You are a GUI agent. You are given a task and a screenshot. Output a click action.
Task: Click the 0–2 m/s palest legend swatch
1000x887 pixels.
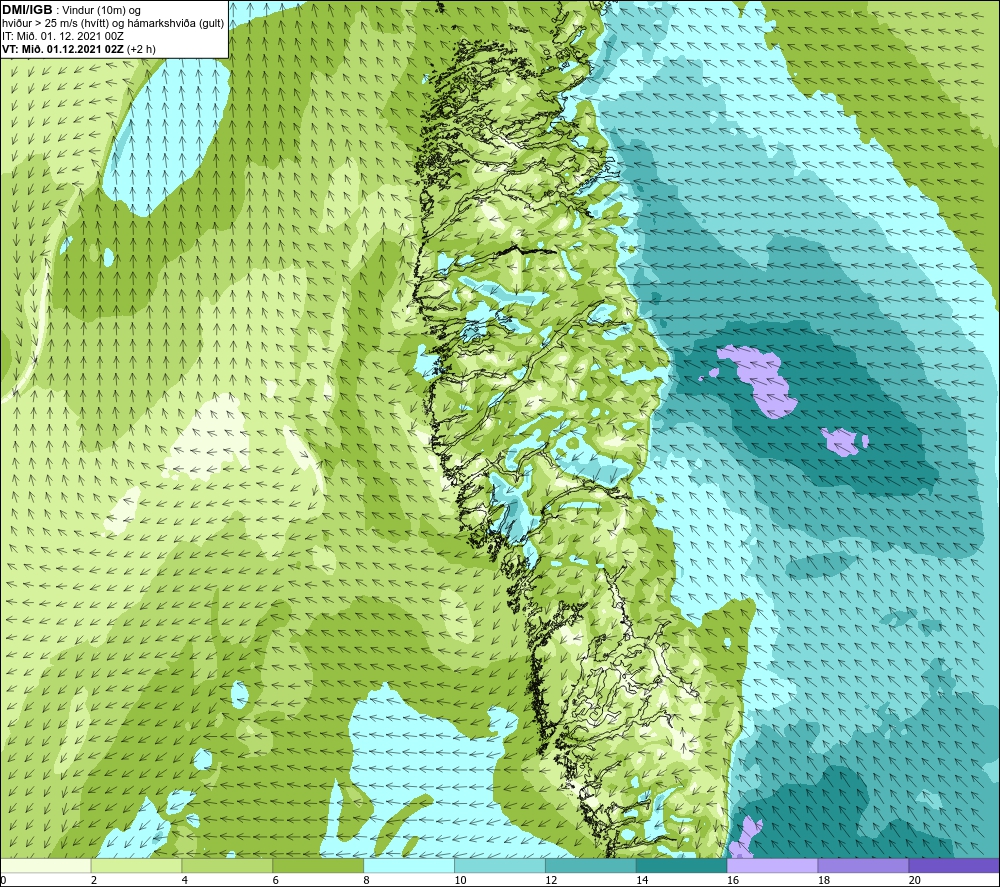coord(46,865)
